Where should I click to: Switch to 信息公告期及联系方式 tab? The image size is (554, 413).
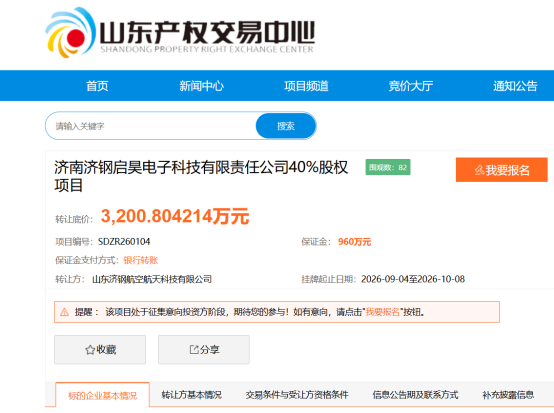[416, 395]
